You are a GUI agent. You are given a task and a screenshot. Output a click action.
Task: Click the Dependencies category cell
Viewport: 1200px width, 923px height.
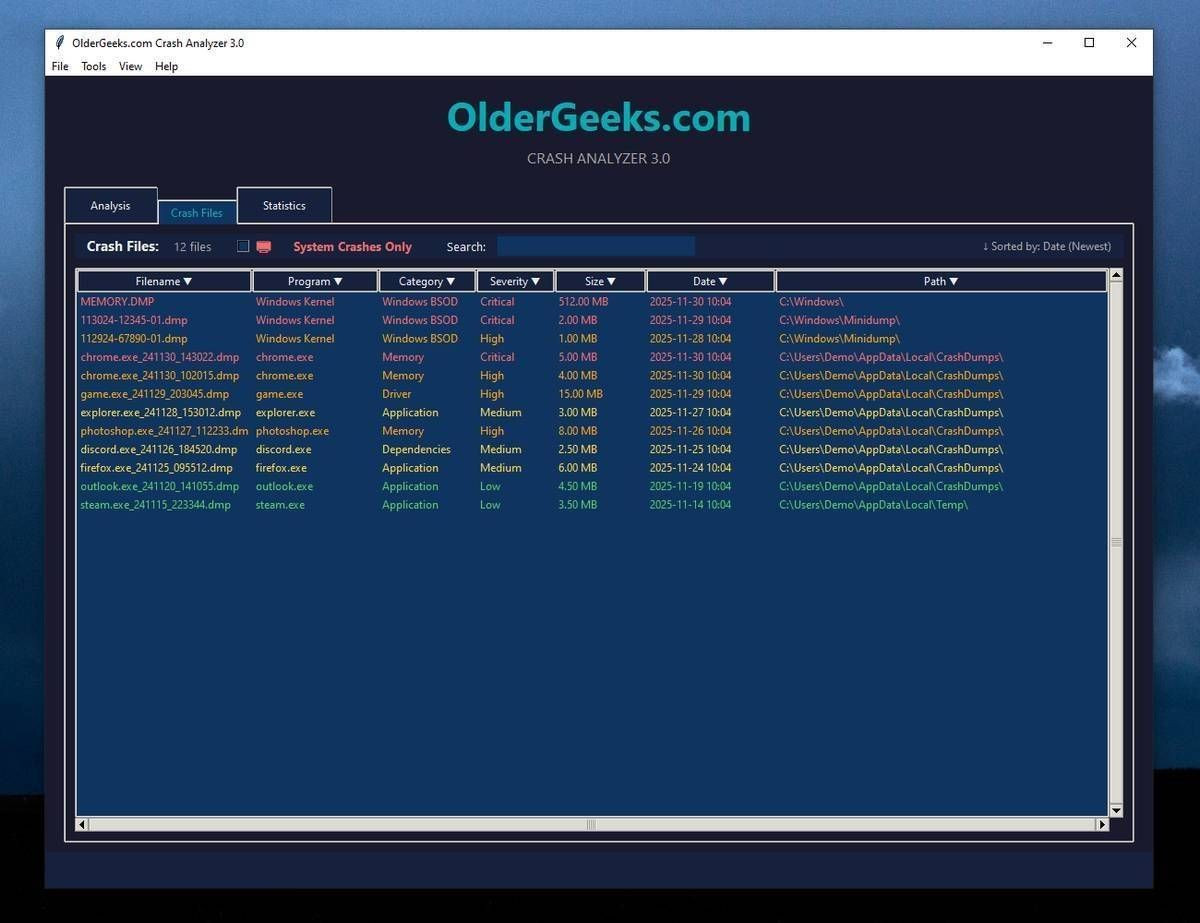(416, 449)
